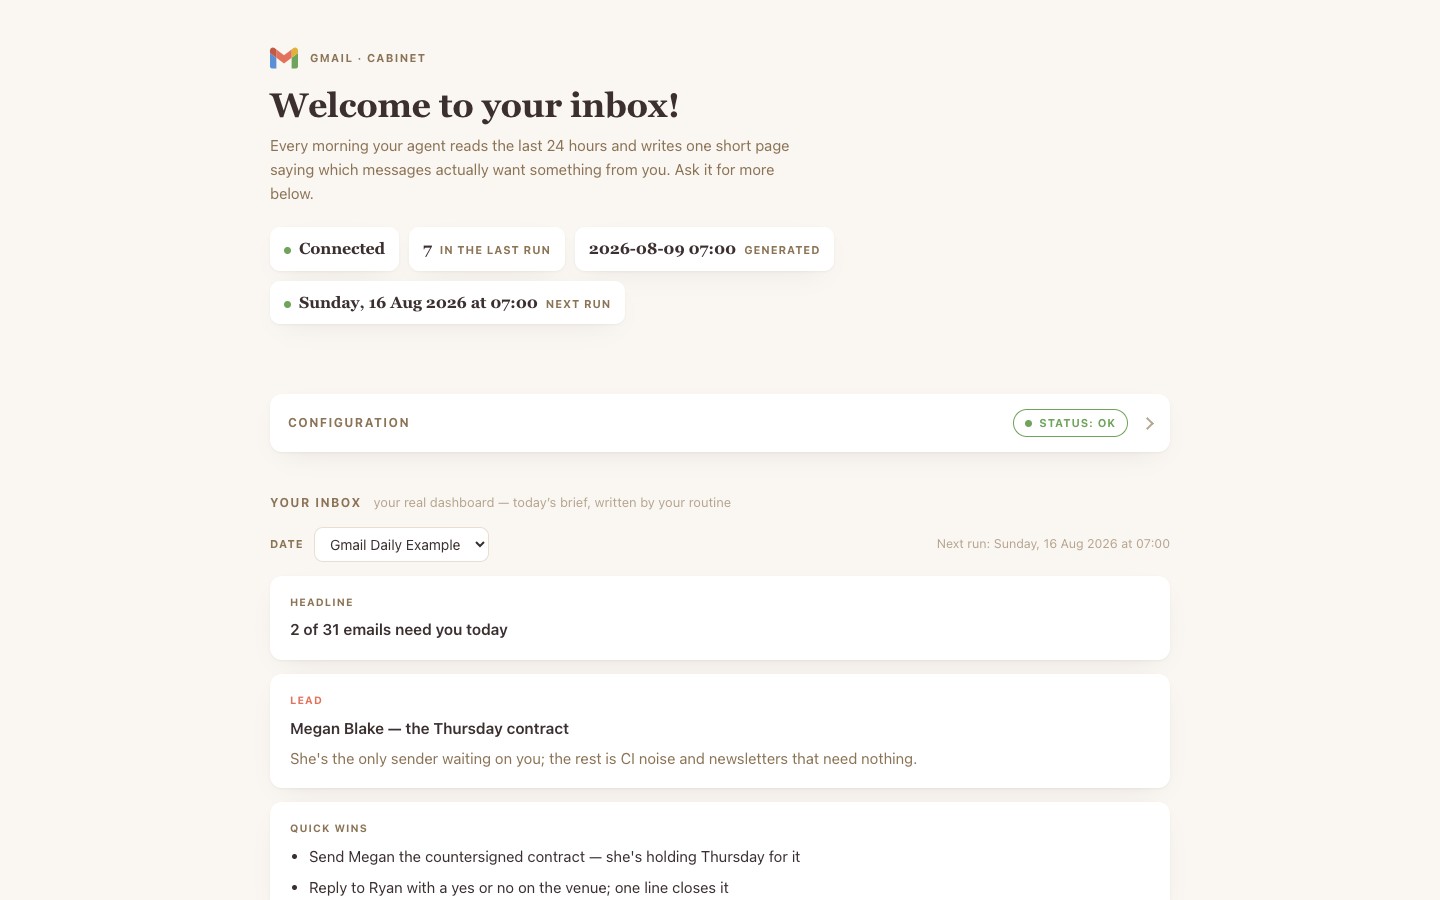
Task: Click the Connected status chip
Action: pos(334,249)
